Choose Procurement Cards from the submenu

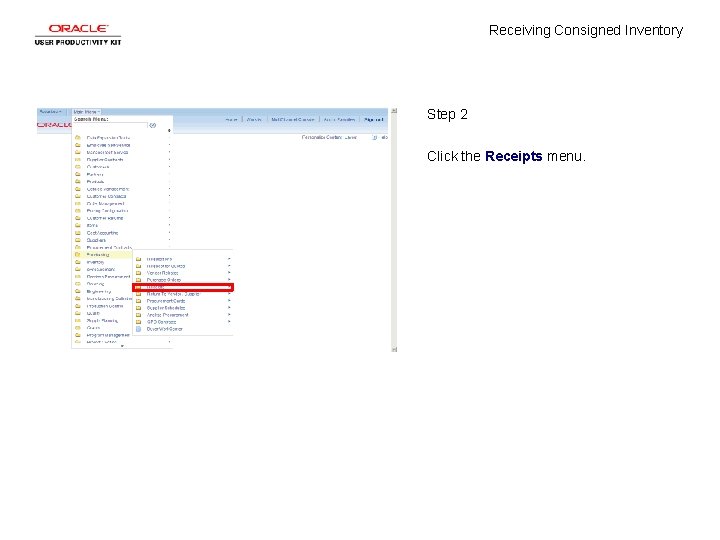click(166, 301)
